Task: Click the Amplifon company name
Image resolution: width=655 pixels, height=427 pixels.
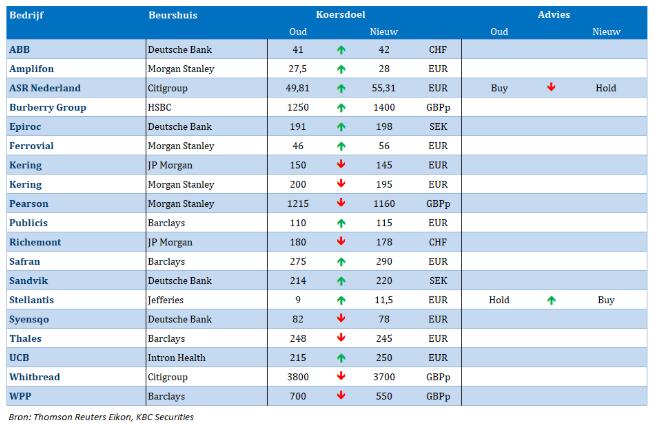Action: point(31,69)
